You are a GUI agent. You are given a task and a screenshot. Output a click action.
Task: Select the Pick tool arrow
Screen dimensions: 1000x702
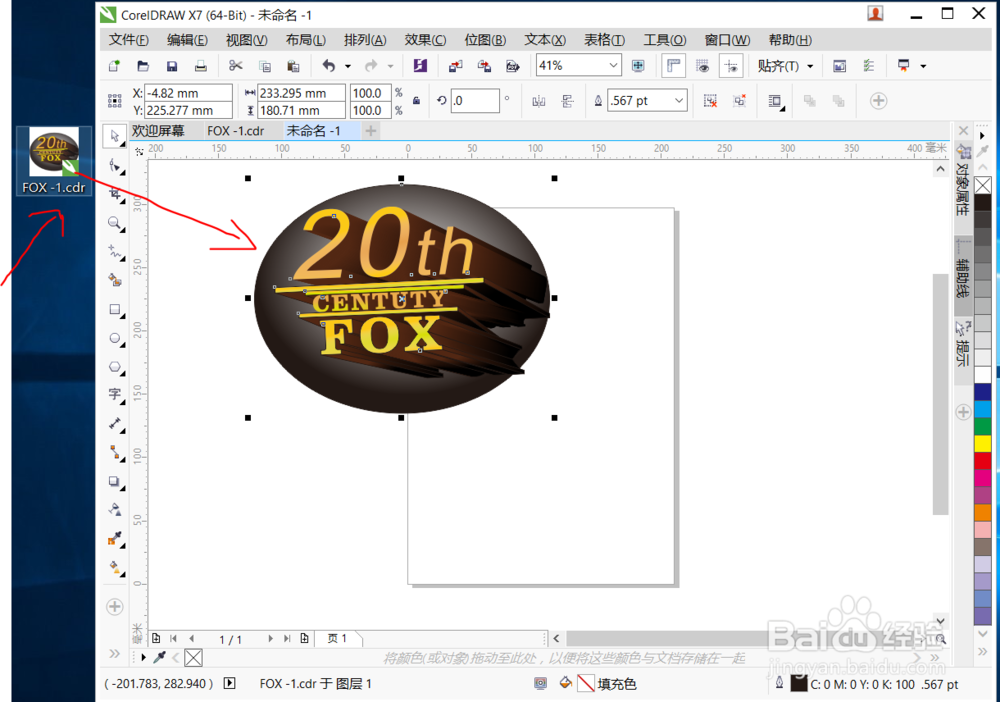(x=115, y=135)
